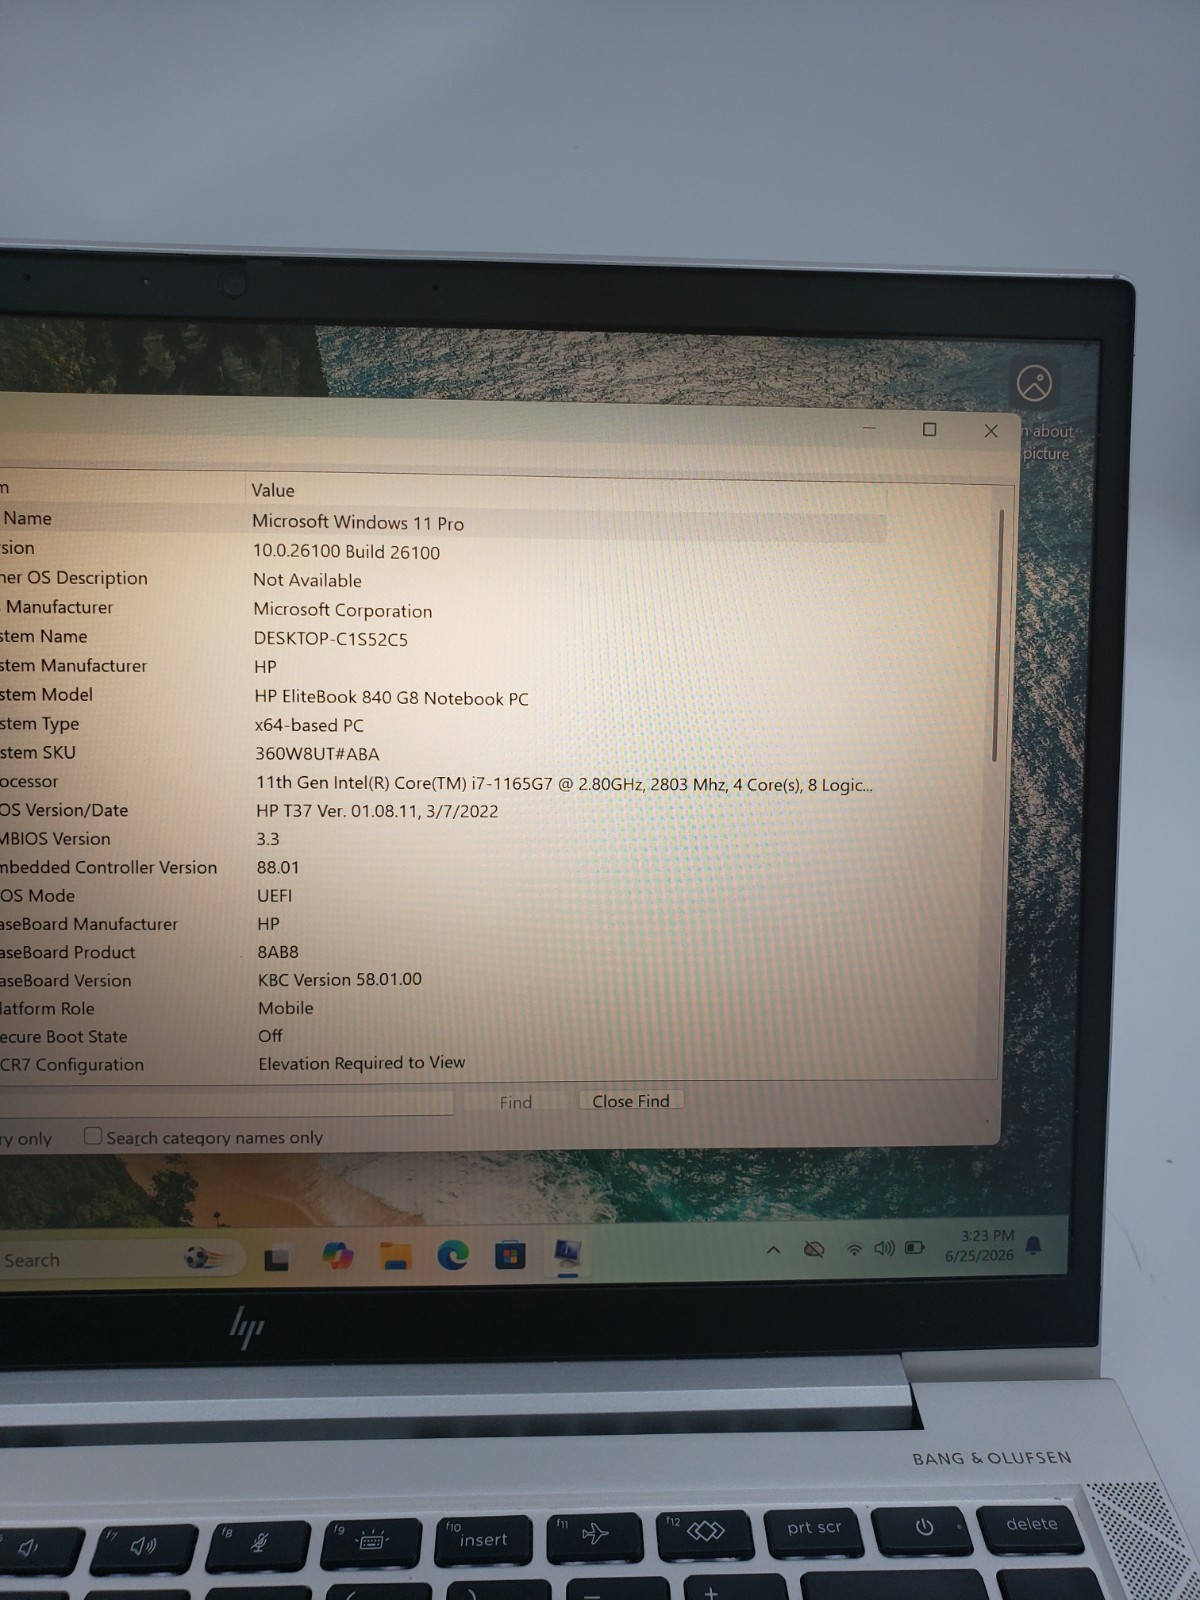Image resolution: width=1200 pixels, height=1600 pixels.
Task: Select the BaseBoard Manufacturer 'HP' value
Action: 268,923
